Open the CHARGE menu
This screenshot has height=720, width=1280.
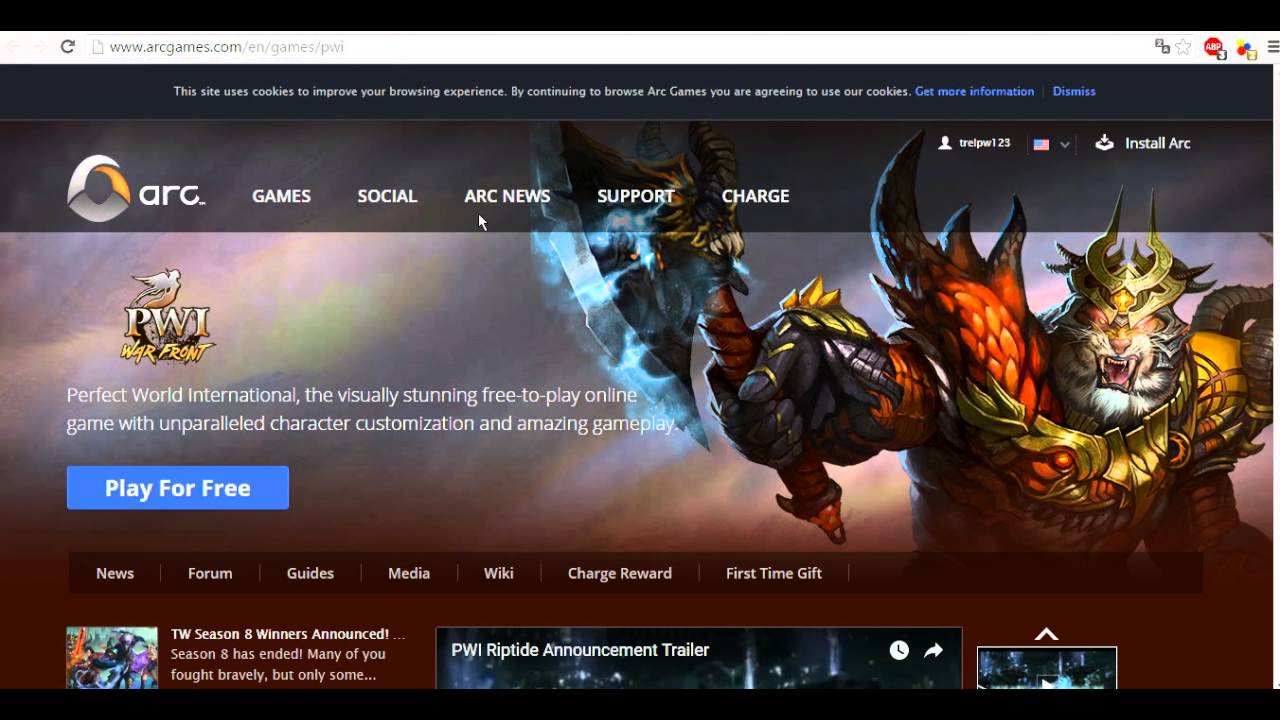755,196
